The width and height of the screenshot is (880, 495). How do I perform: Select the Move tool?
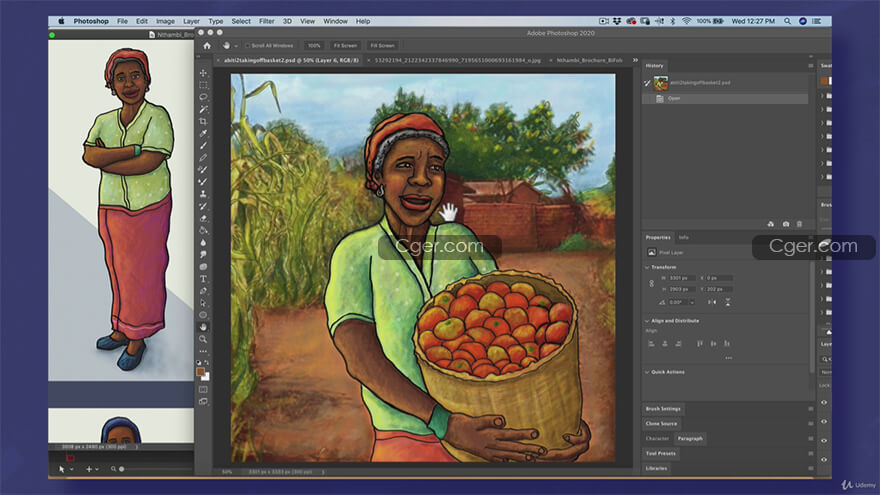(203, 73)
